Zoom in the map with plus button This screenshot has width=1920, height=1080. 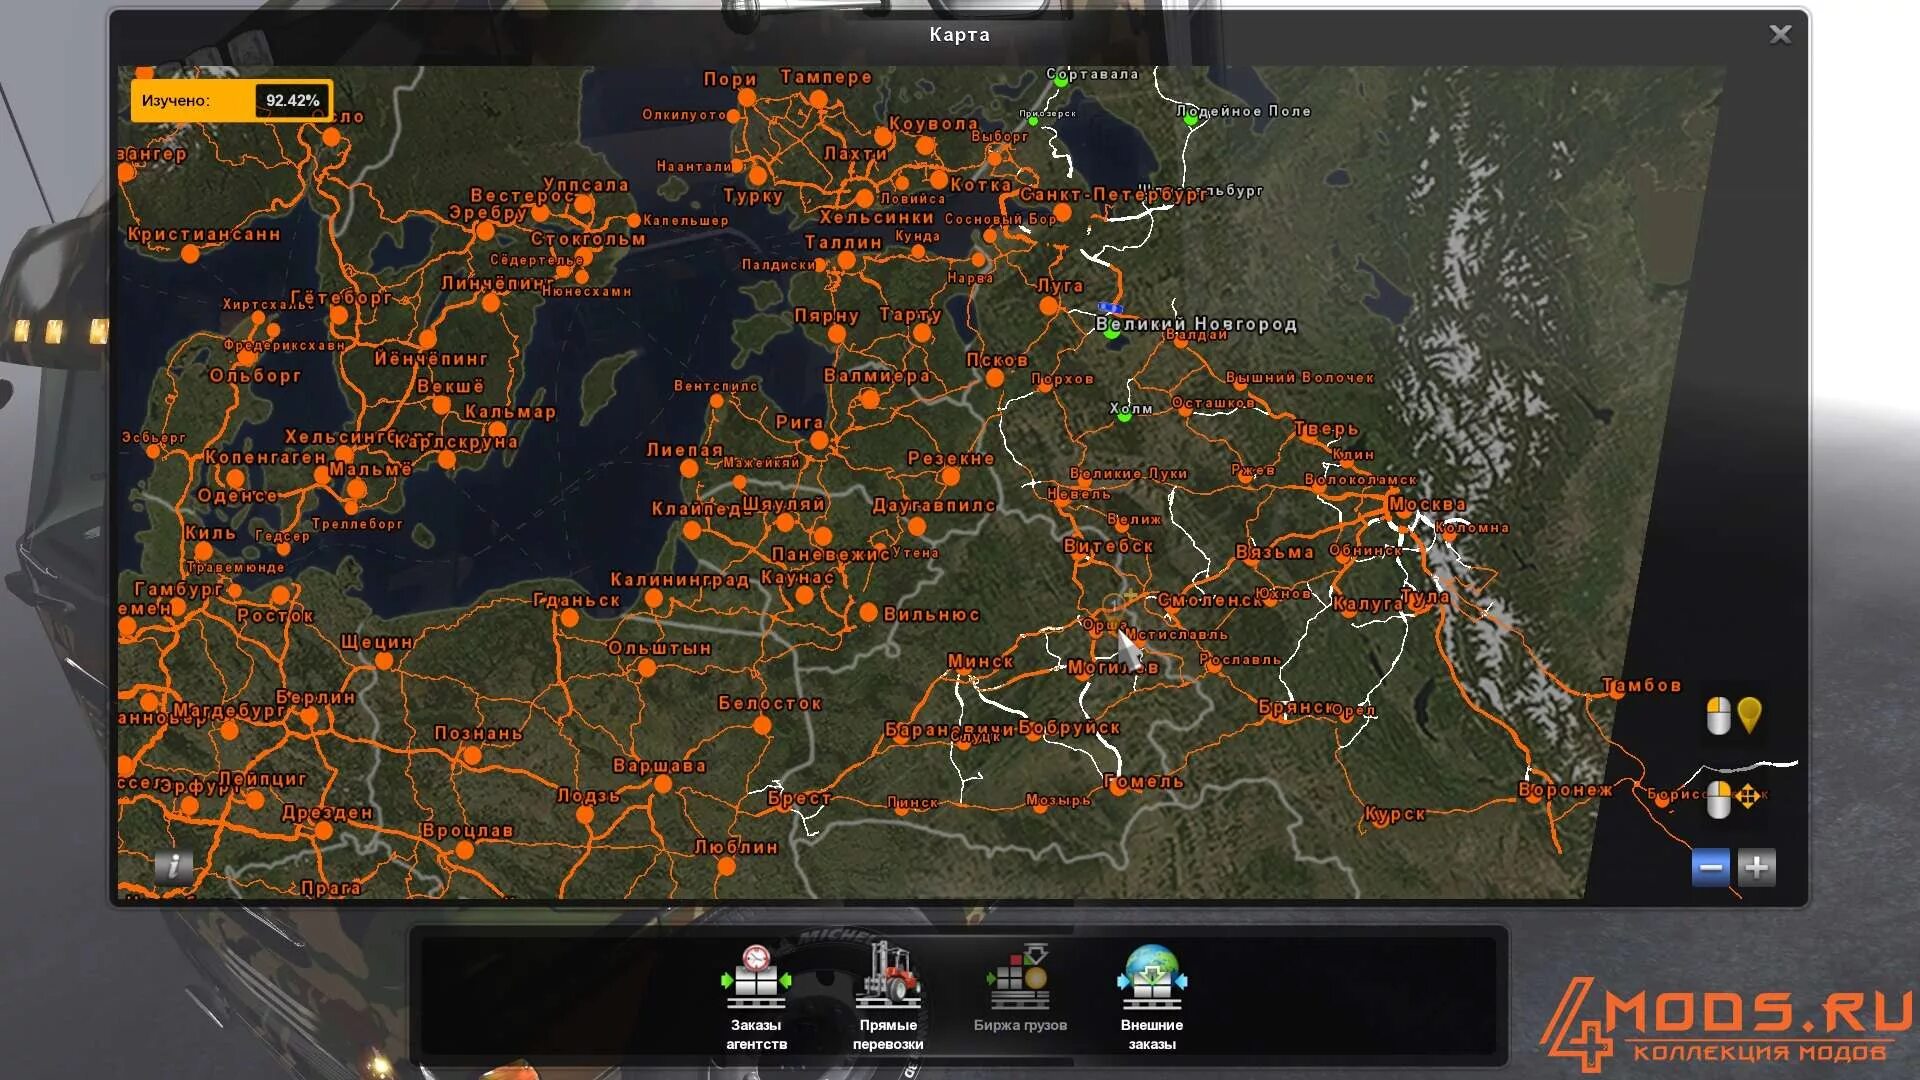click(1756, 867)
